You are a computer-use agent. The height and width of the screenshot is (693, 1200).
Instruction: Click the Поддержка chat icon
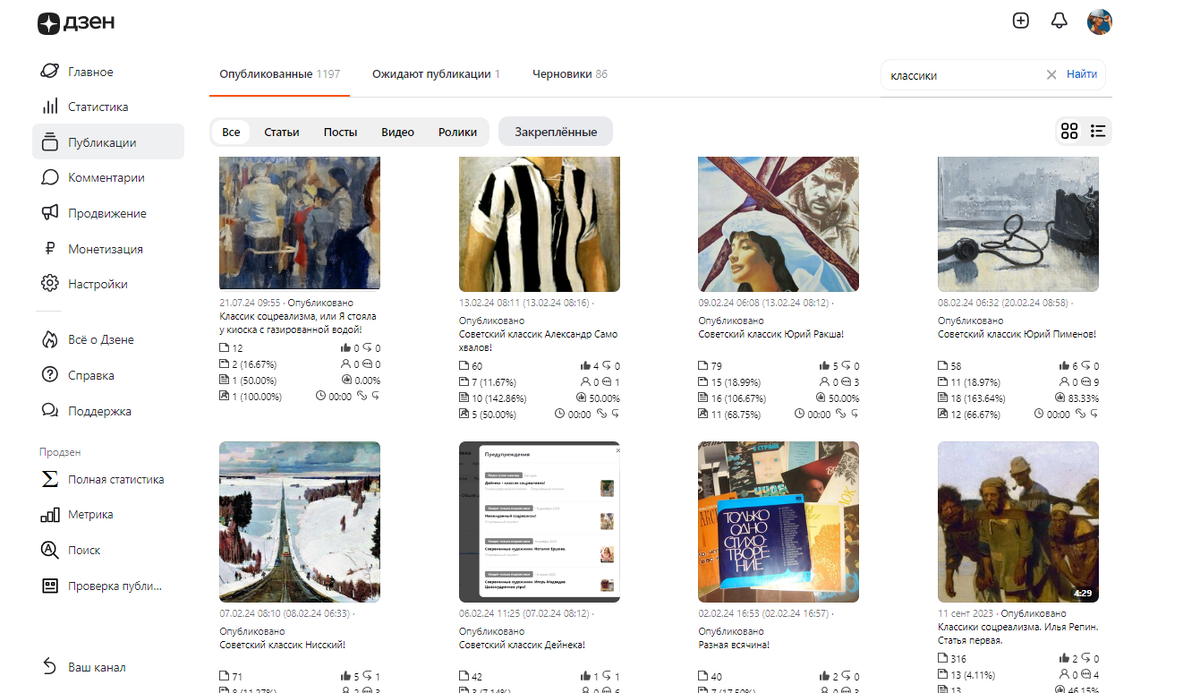click(49, 411)
